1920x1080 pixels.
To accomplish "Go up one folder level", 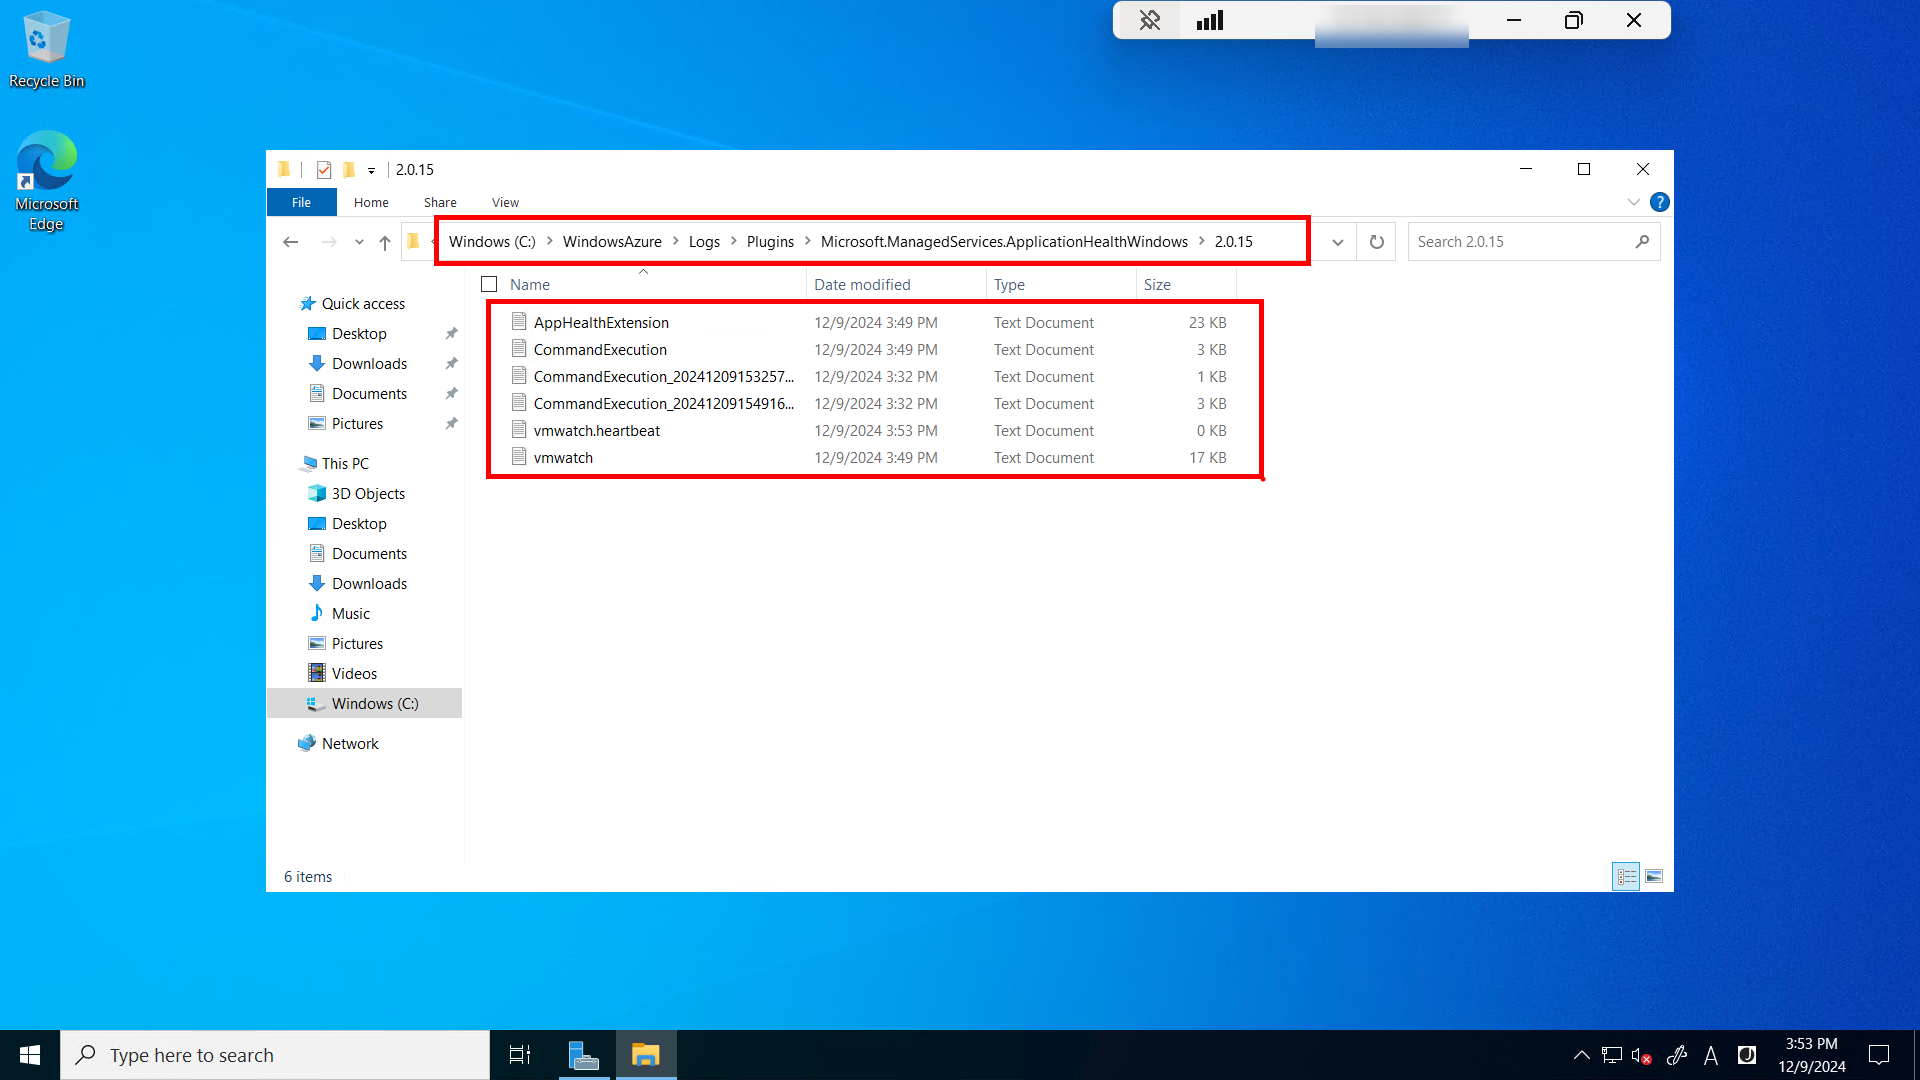I will [385, 242].
